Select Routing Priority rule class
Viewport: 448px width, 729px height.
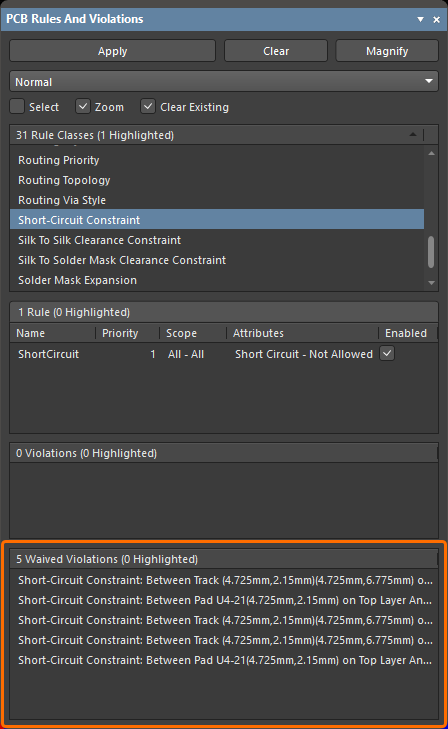point(217,160)
